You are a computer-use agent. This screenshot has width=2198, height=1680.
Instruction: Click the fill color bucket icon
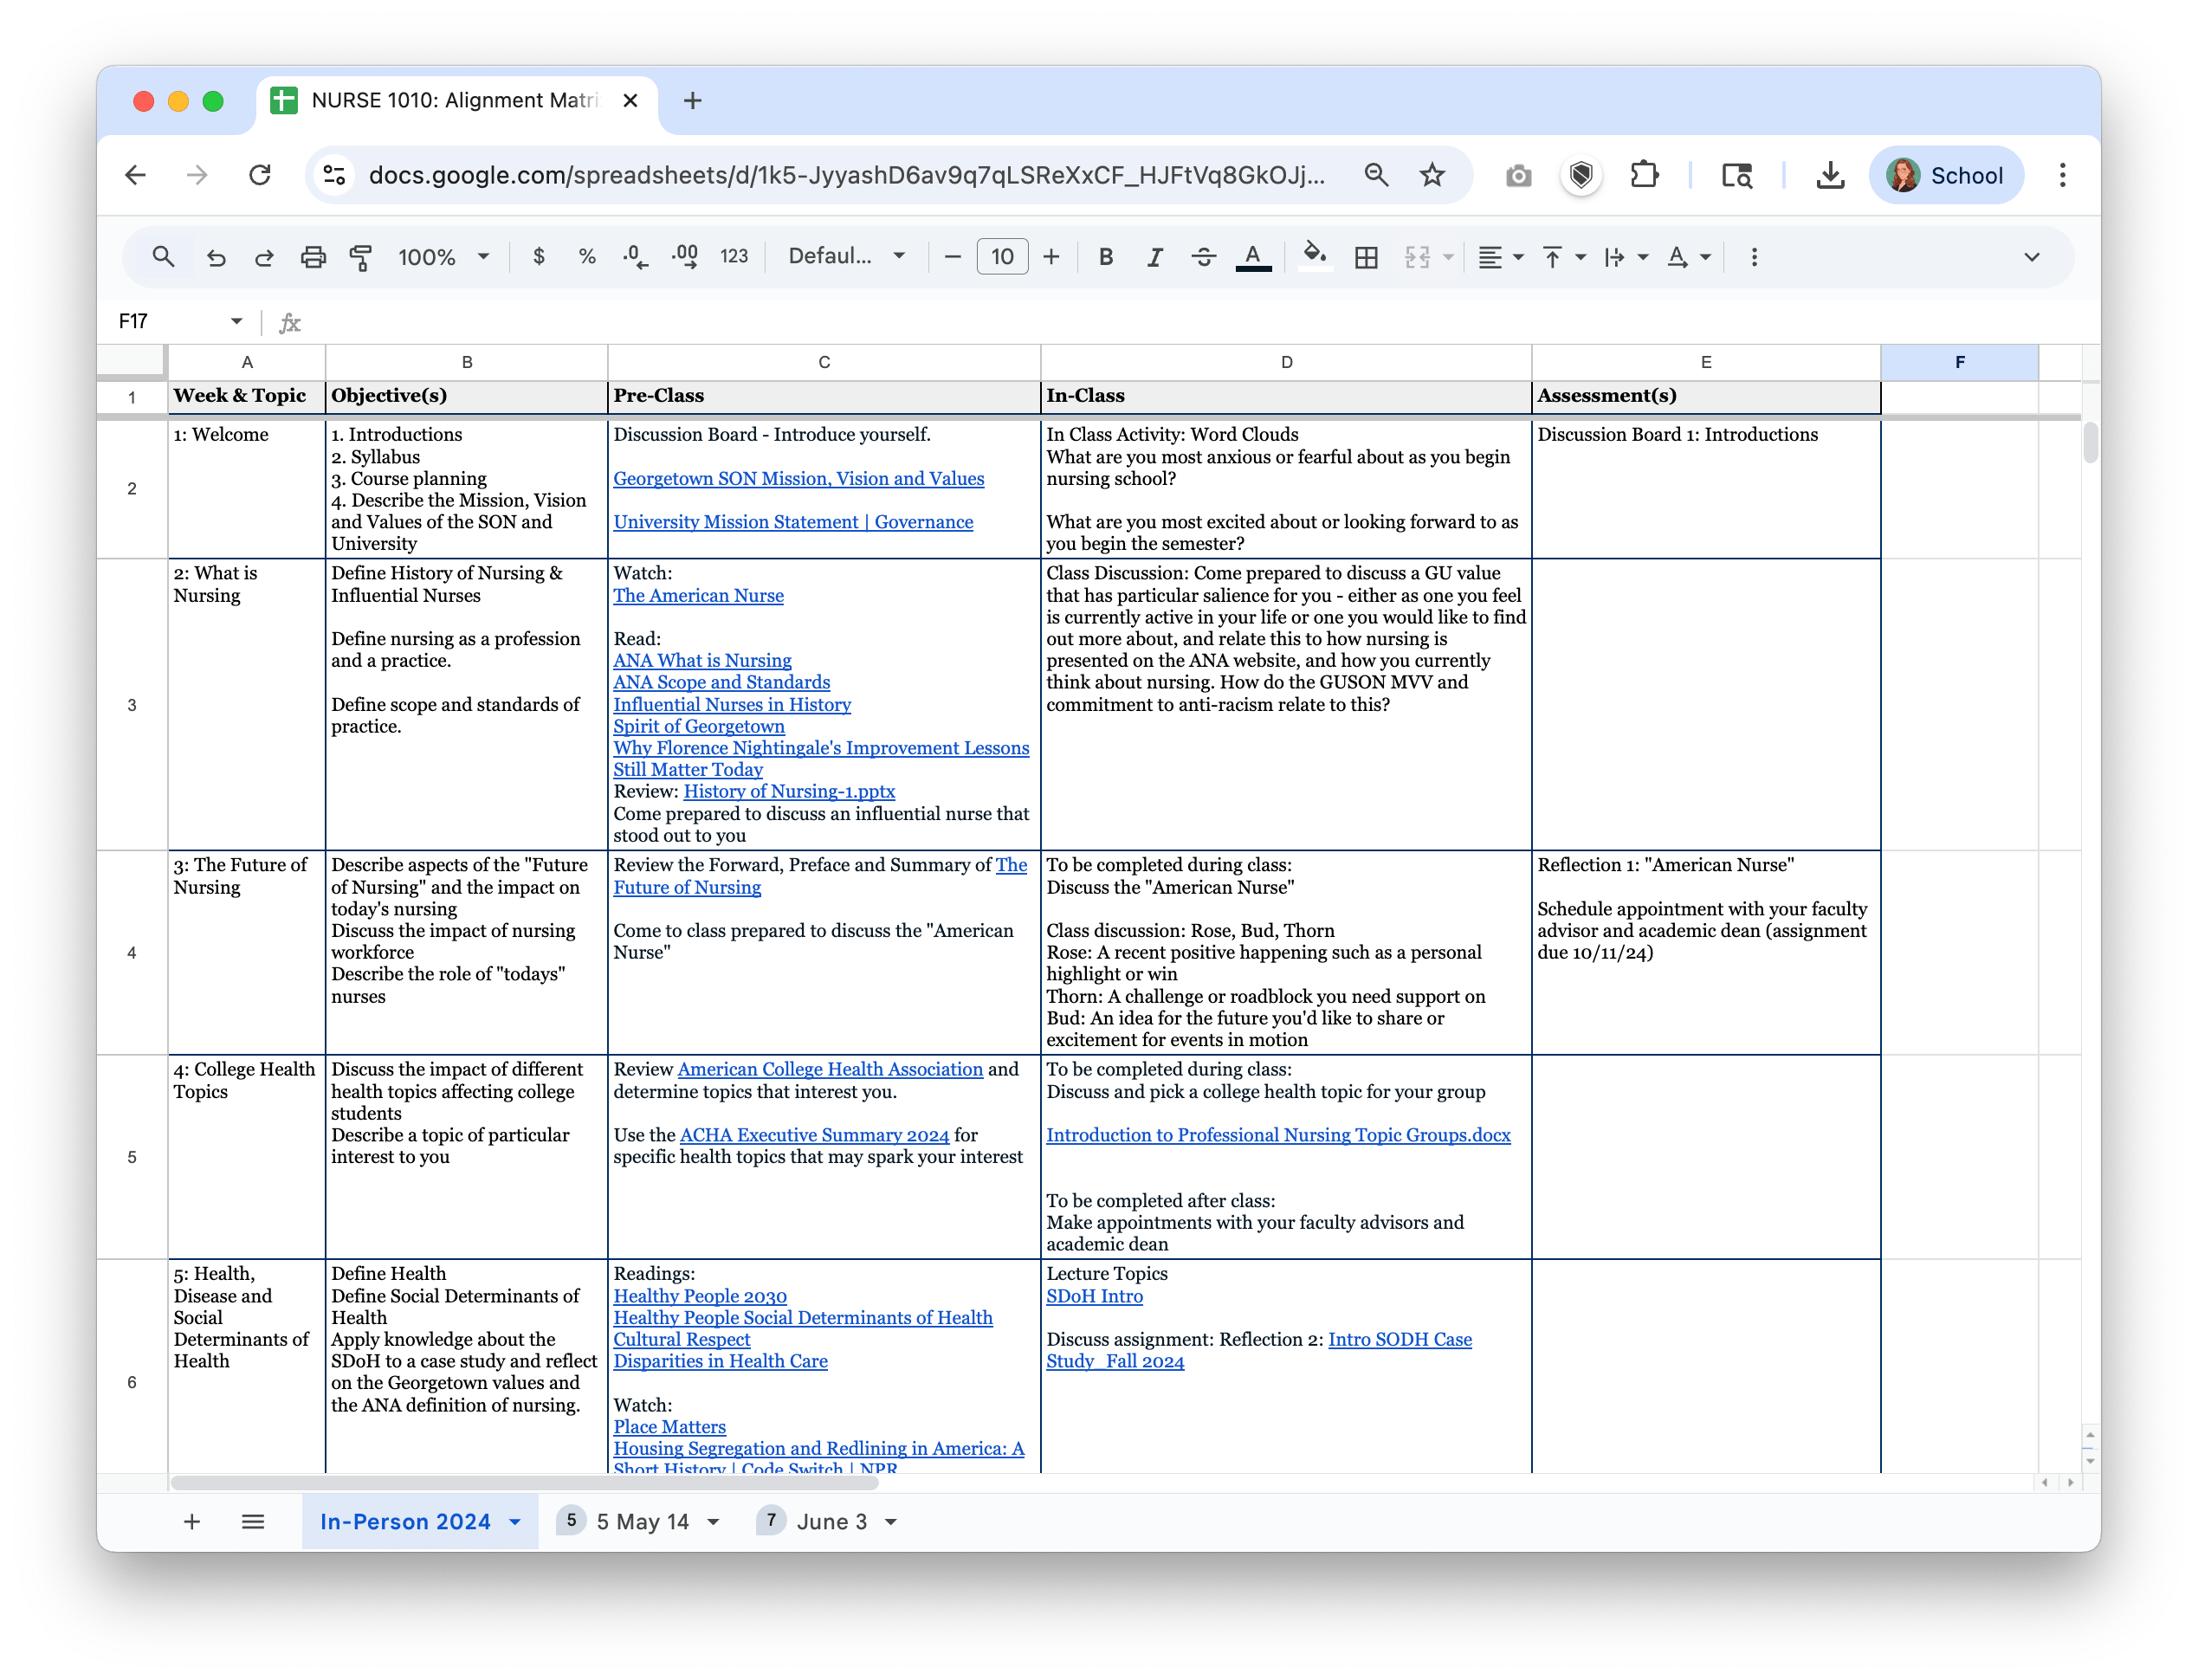[1314, 255]
